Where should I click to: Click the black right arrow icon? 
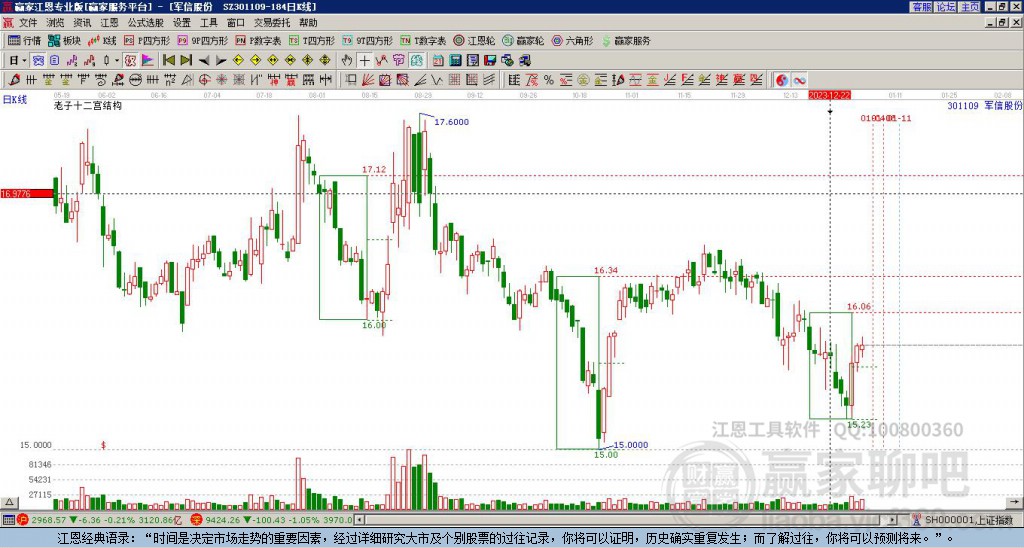pos(221,61)
